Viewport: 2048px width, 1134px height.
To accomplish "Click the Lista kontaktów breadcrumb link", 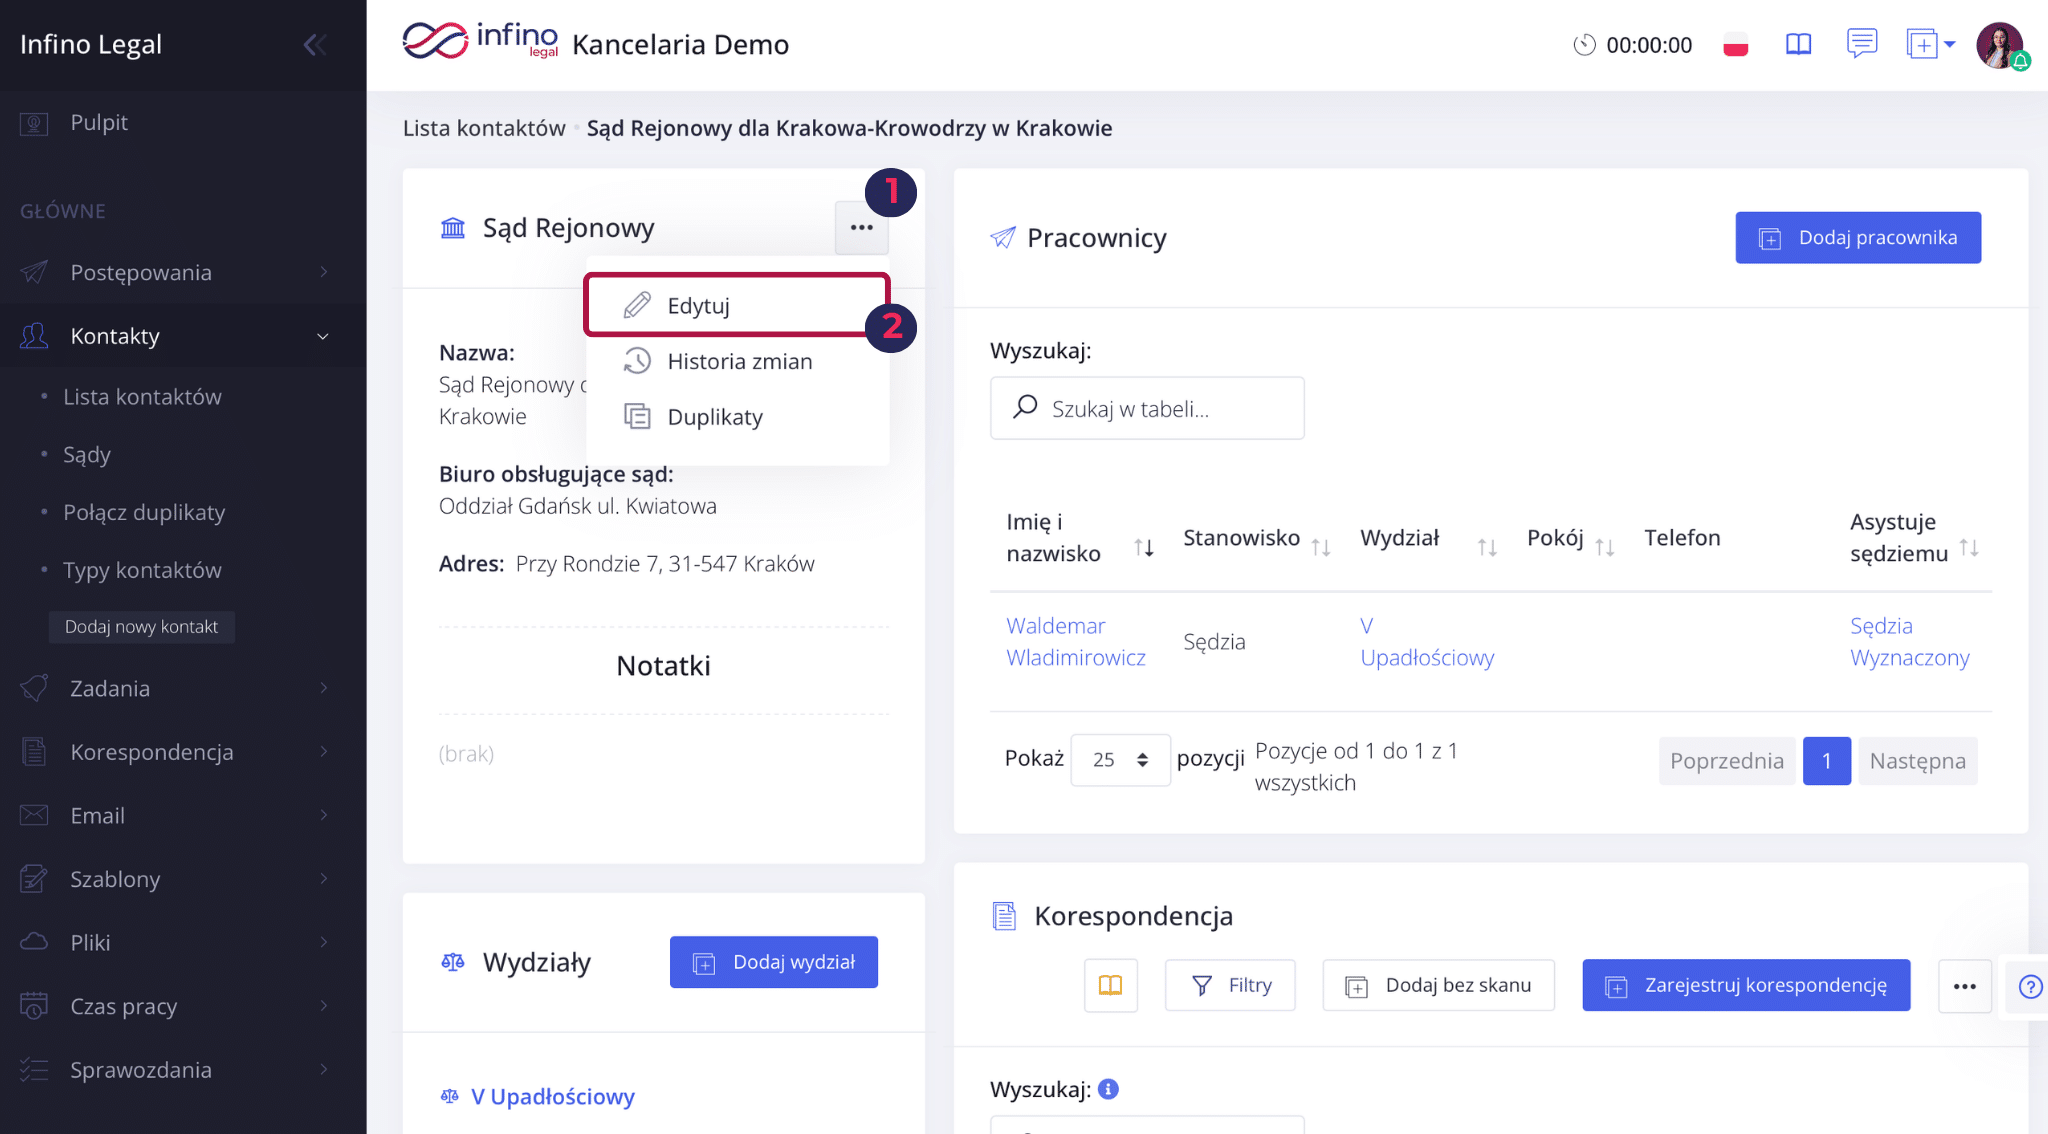I will click(484, 128).
